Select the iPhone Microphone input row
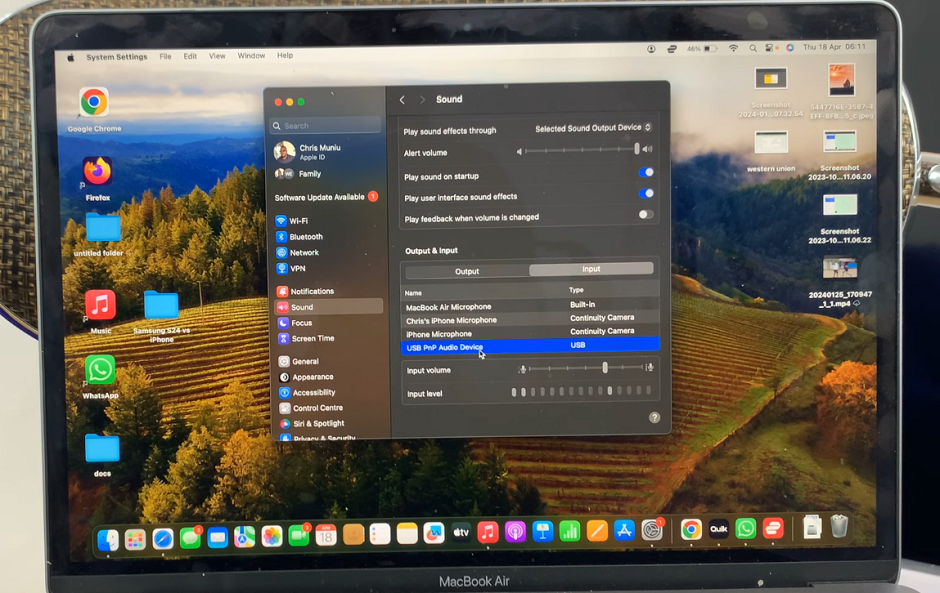 531,333
